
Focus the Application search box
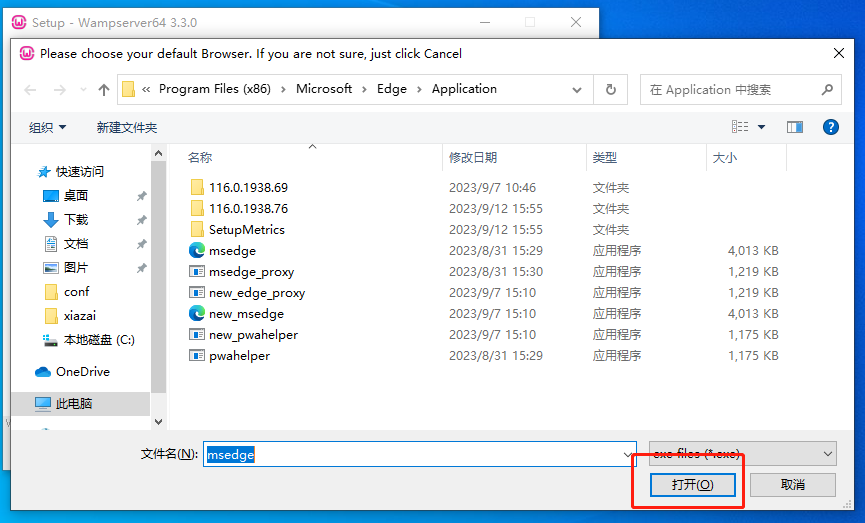[740, 89]
